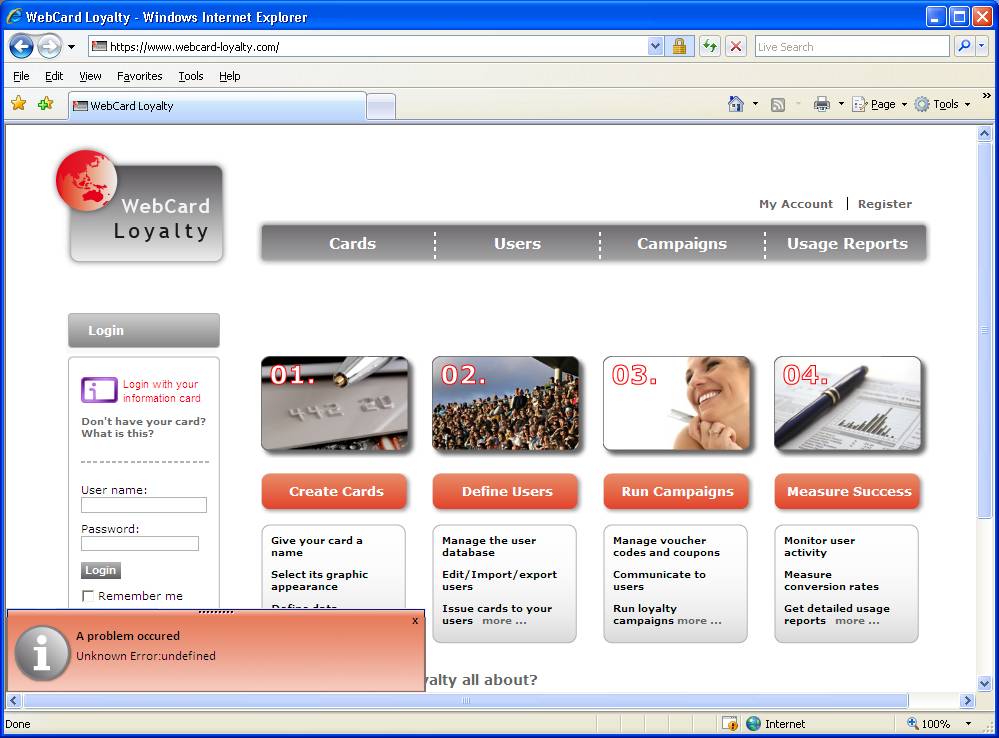Go to the Users navigation section
999x738 pixels.
[517, 243]
